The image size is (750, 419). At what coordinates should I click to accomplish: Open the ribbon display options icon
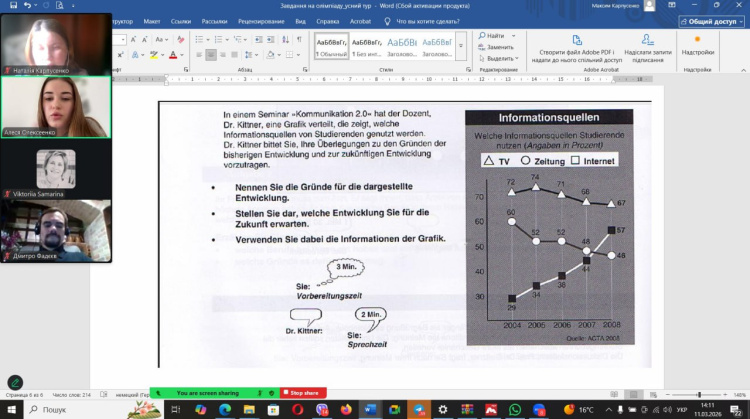(672, 5)
